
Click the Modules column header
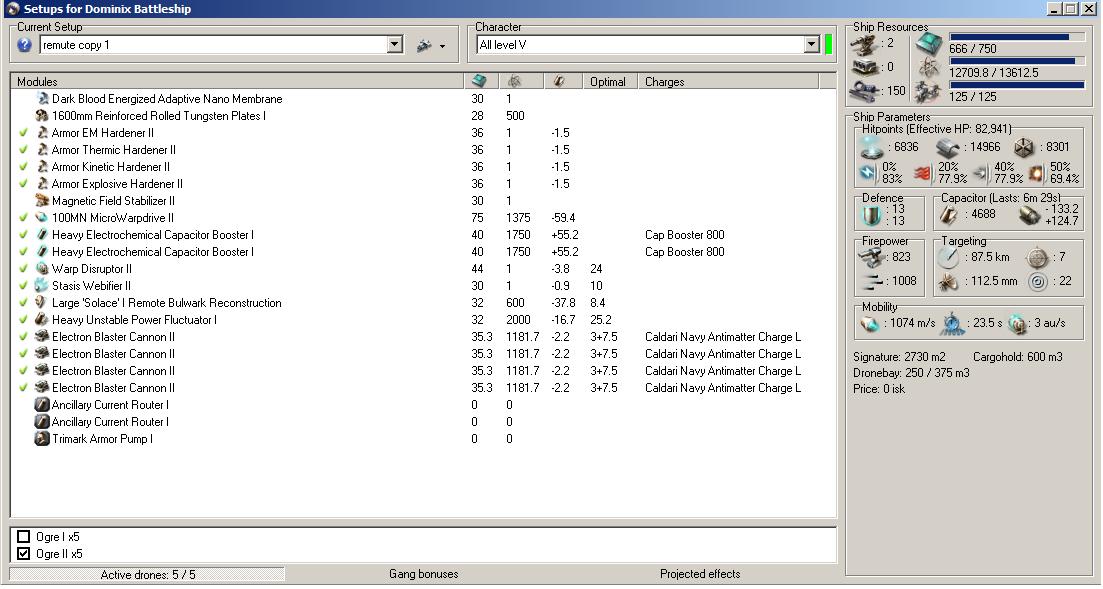[237, 82]
